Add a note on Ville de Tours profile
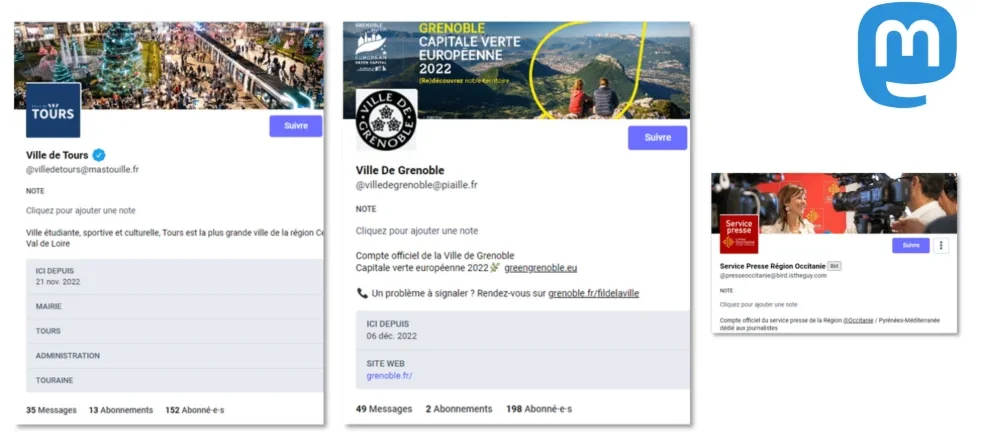The width and height of the screenshot is (985, 438). click(x=80, y=211)
